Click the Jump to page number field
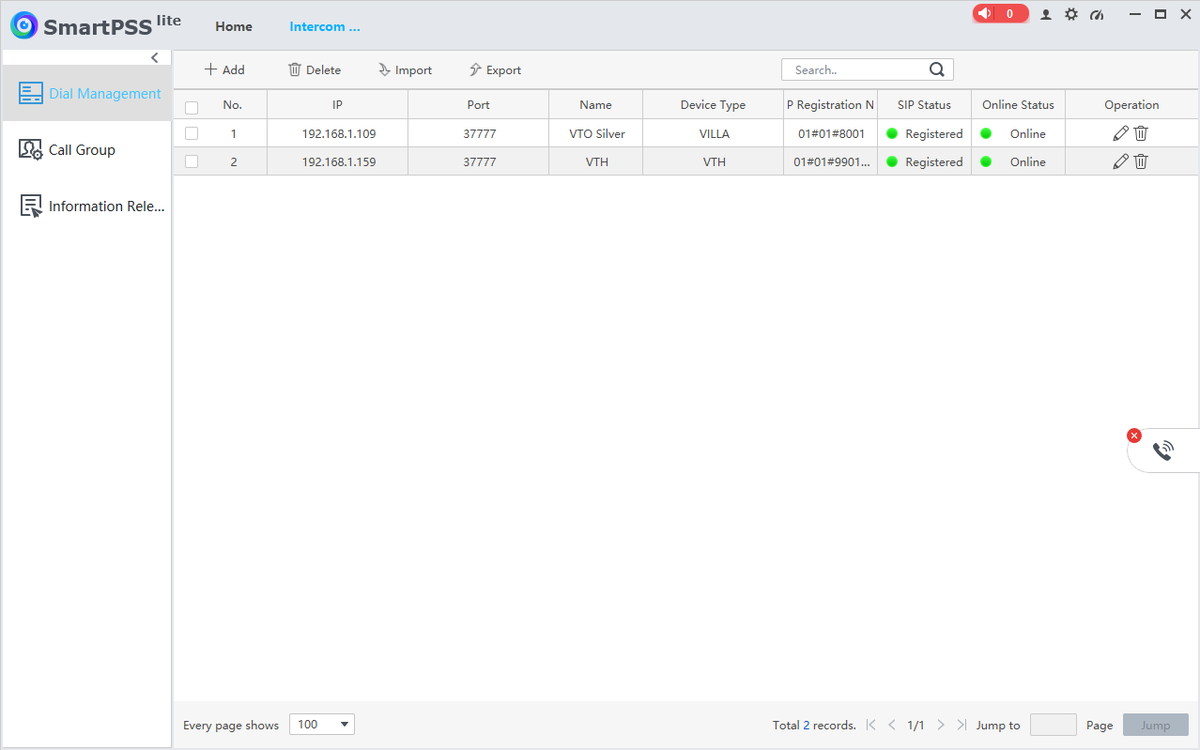1200x750 pixels. [x=1053, y=725]
